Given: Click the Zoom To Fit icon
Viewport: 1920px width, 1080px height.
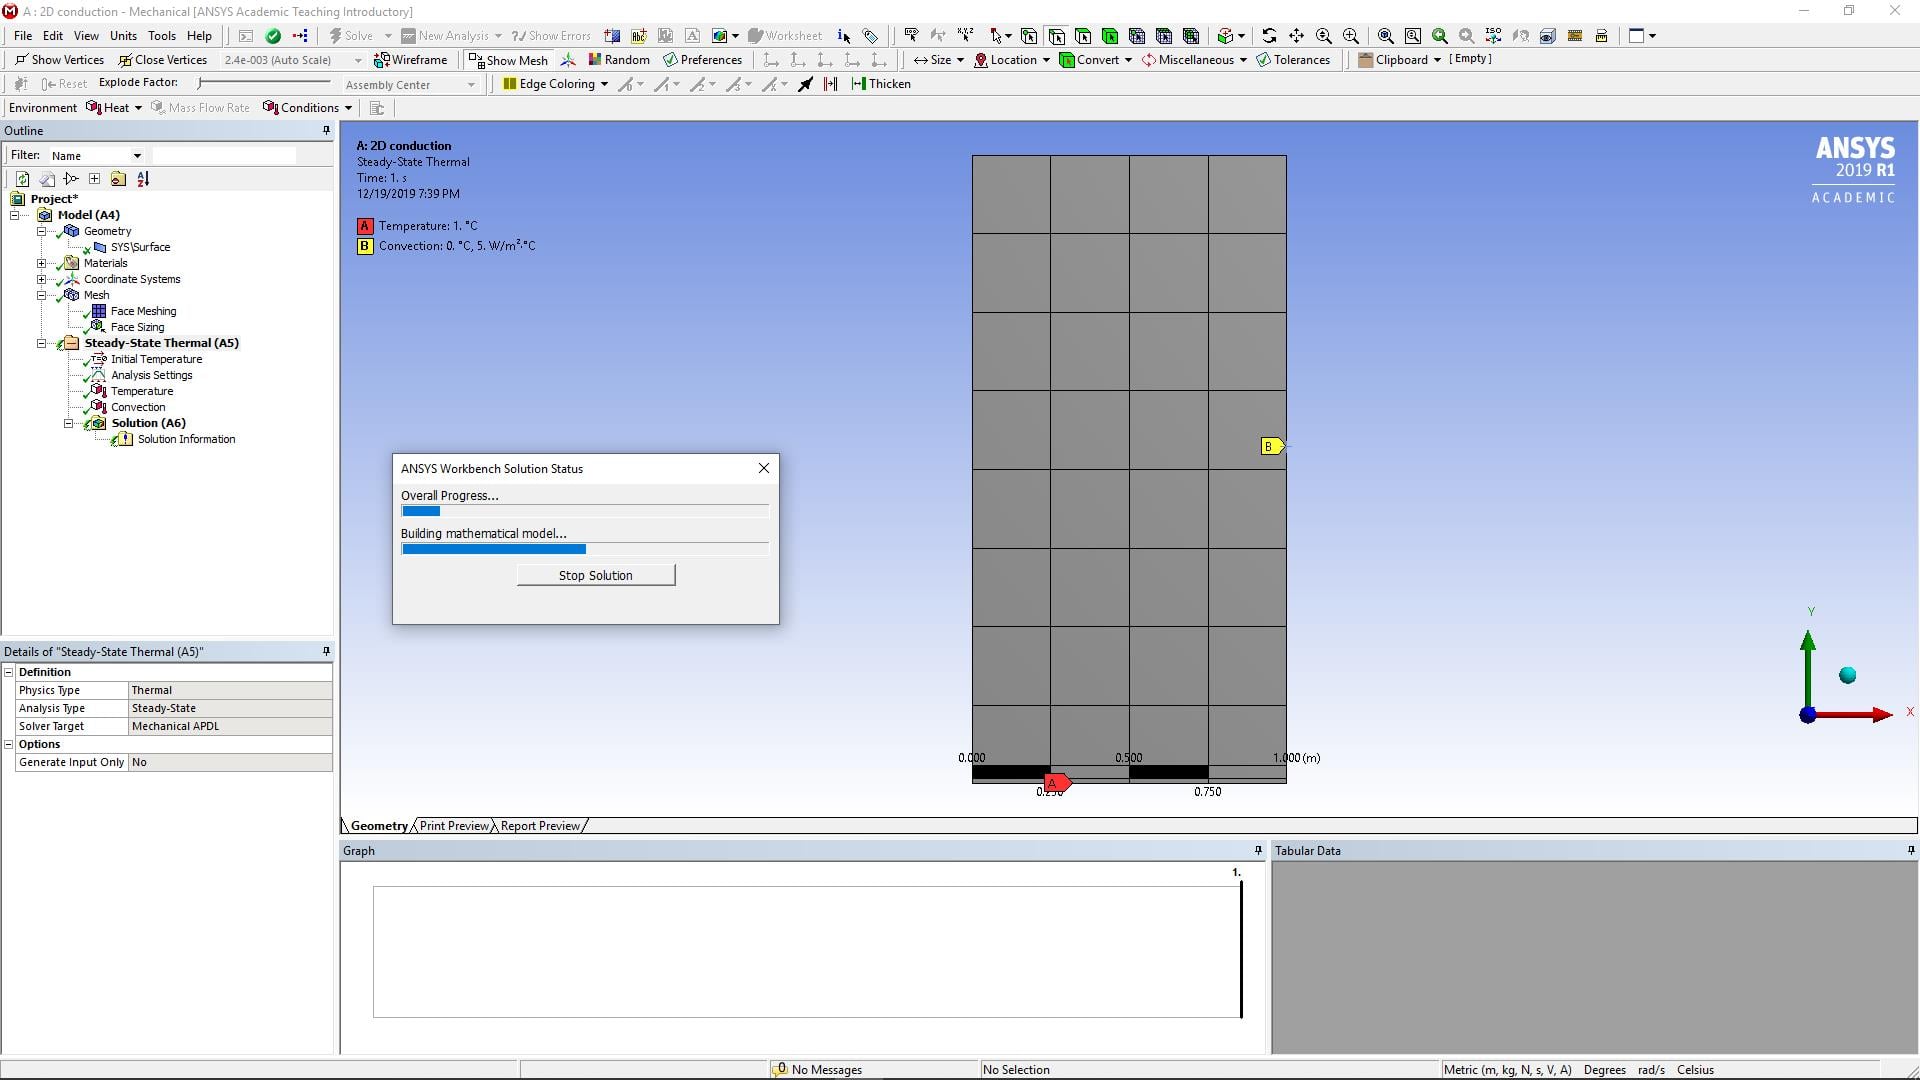Looking at the screenshot, I should pos(1385,35).
